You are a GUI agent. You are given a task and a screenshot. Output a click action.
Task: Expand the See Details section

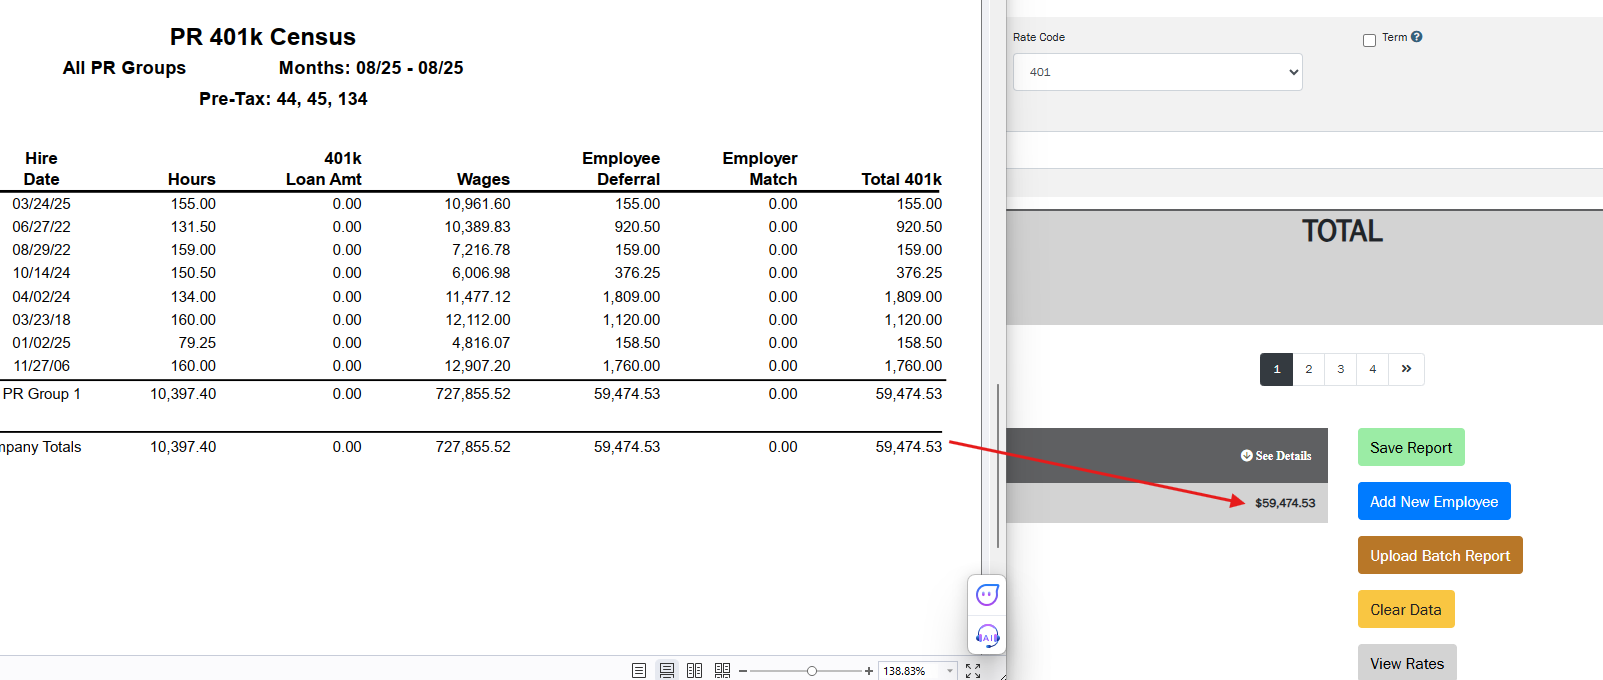(1276, 455)
